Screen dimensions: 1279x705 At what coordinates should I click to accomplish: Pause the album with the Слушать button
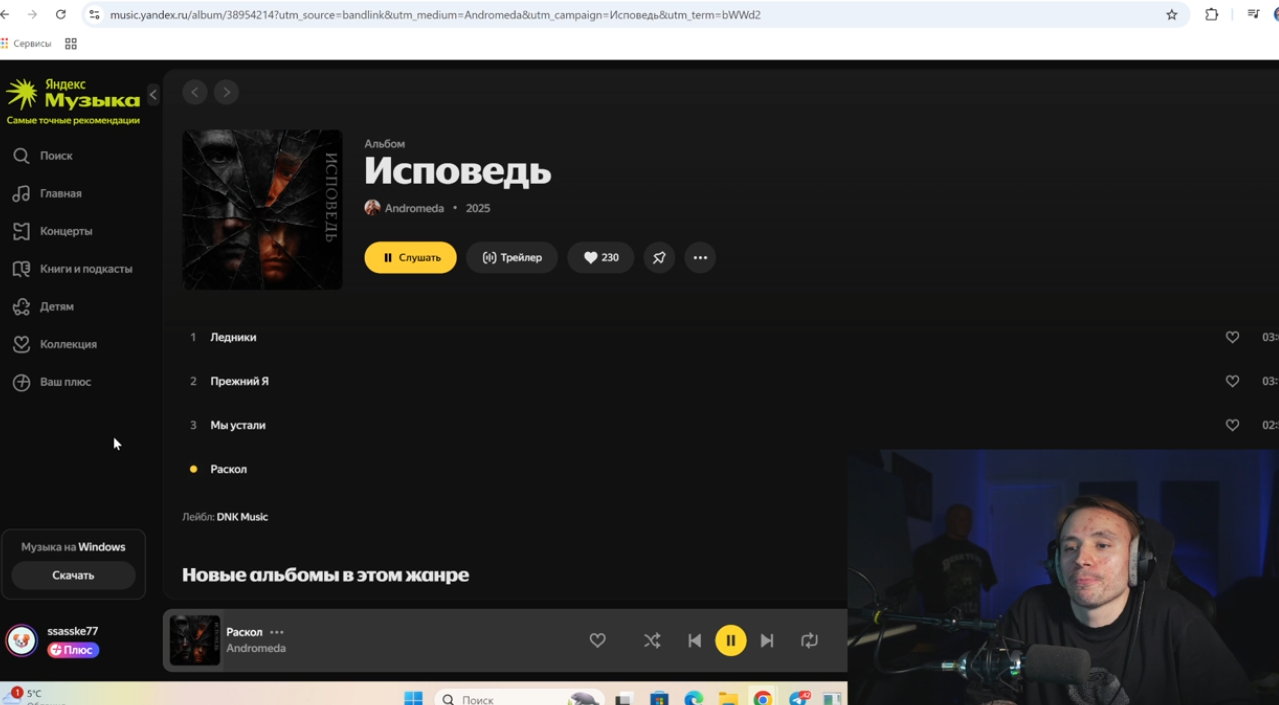(x=410, y=258)
